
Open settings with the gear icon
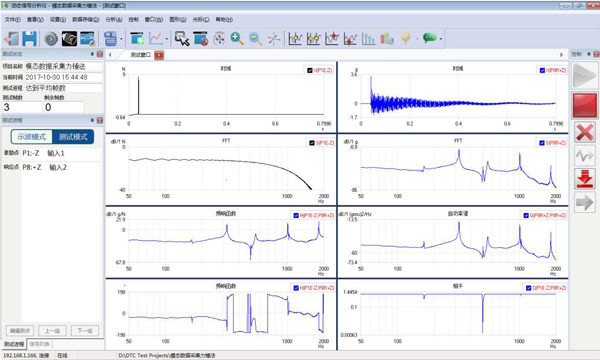coord(51,39)
